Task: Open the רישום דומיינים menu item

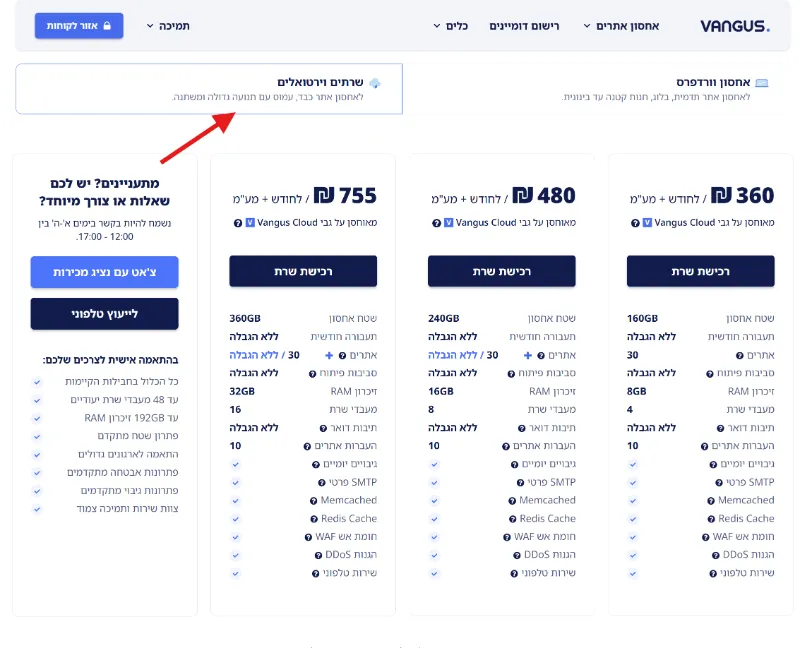Action: coord(524,26)
